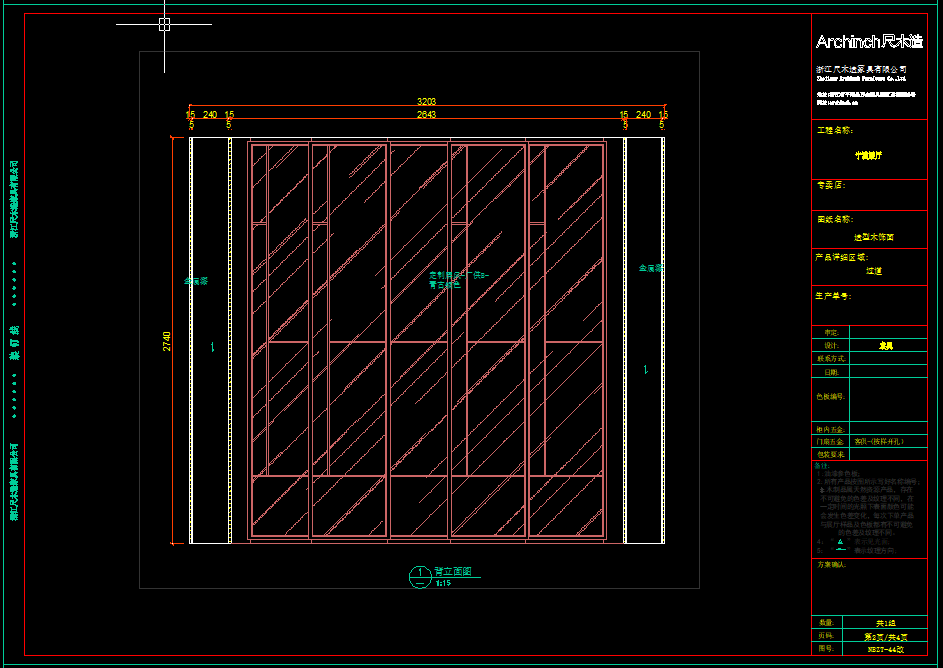Select the 3203 overall width dimension

coord(426,101)
